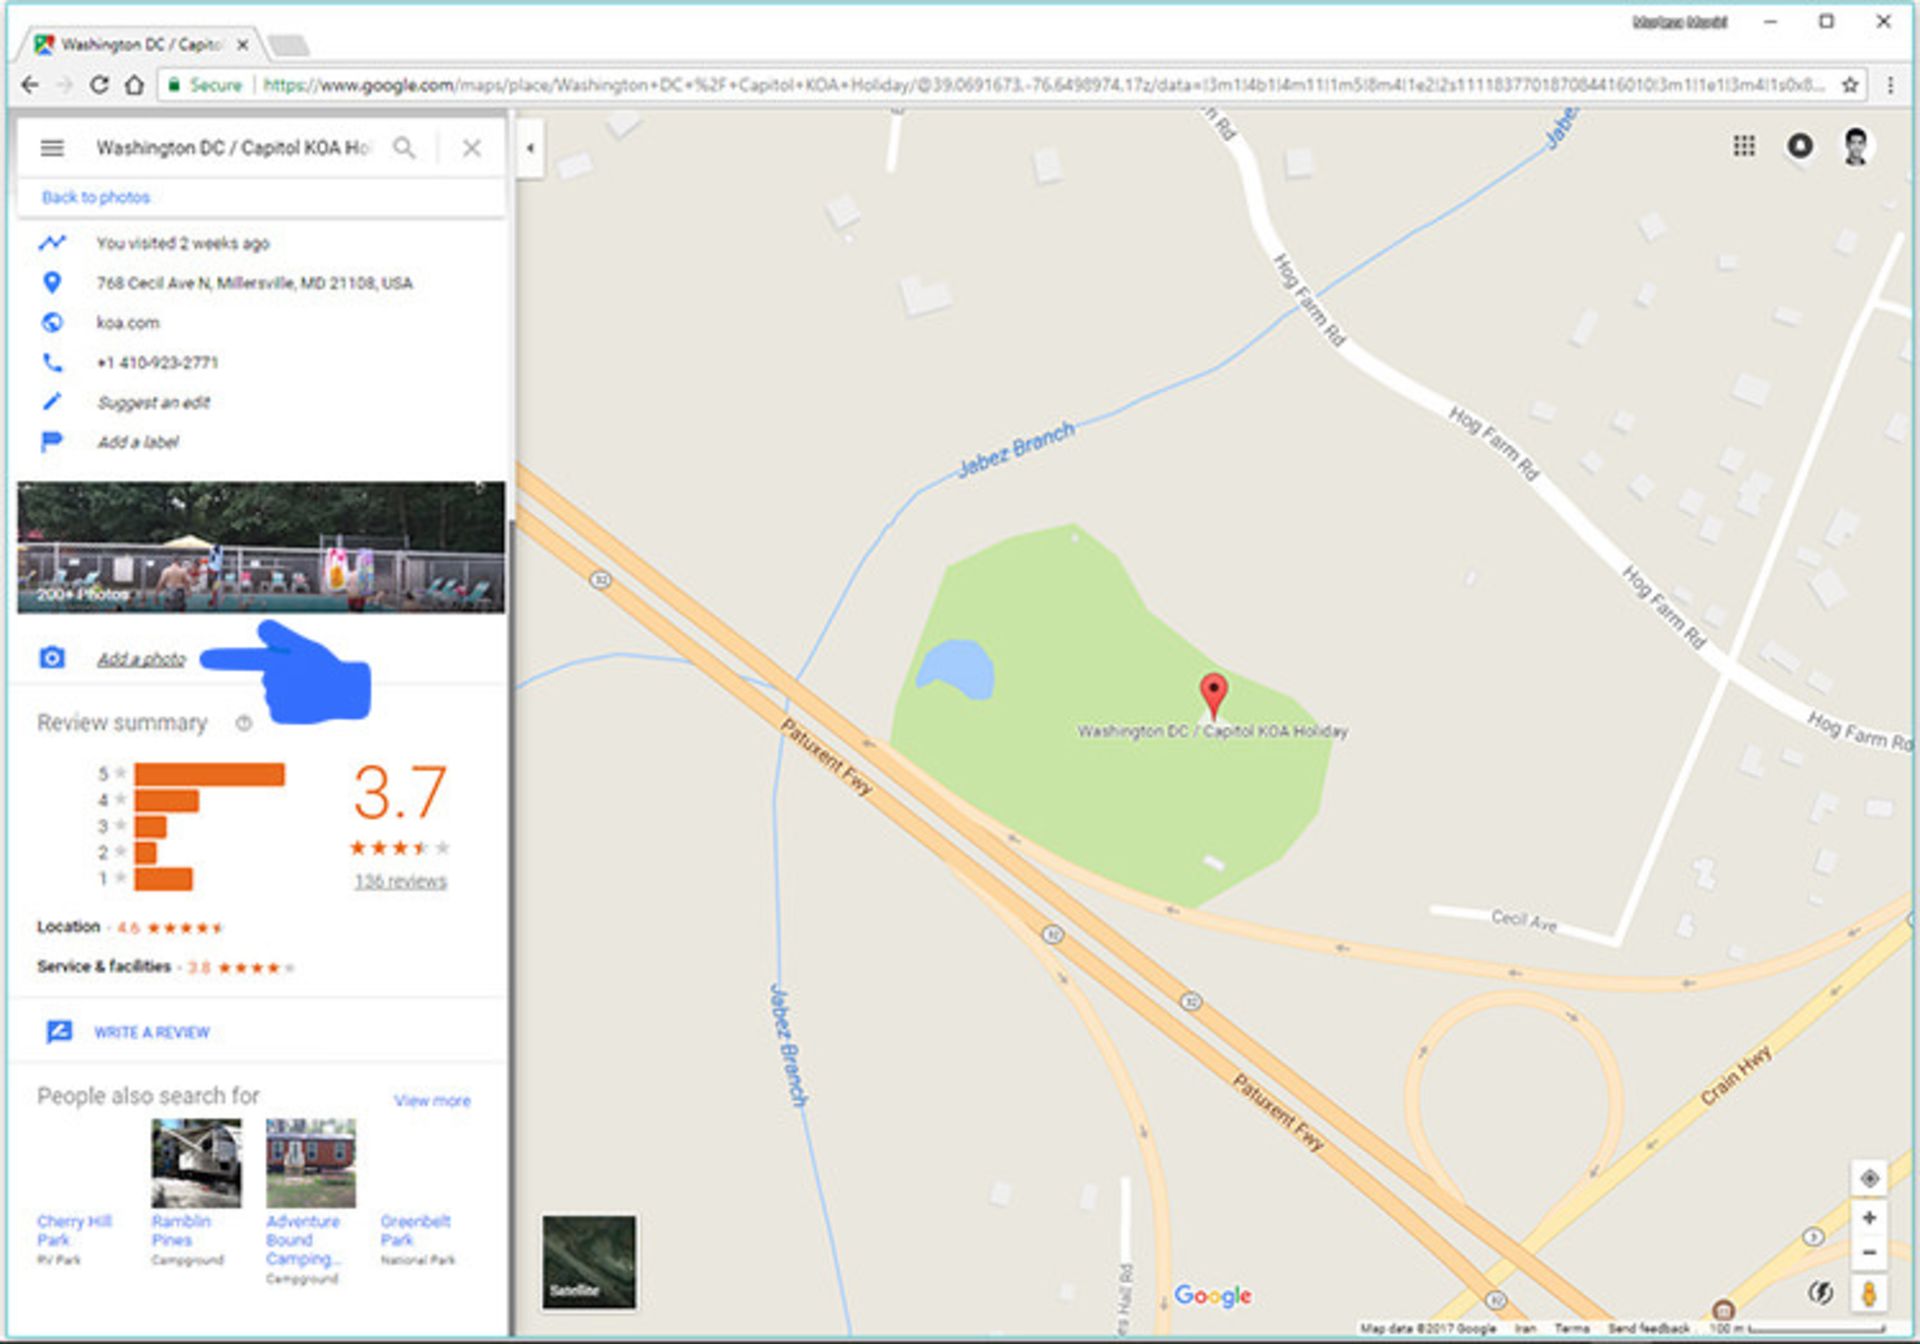Image resolution: width=1920 pixels, height=1344 pixels.
Task: Open the 200+ Photos pool image
Action: point(261,547)
